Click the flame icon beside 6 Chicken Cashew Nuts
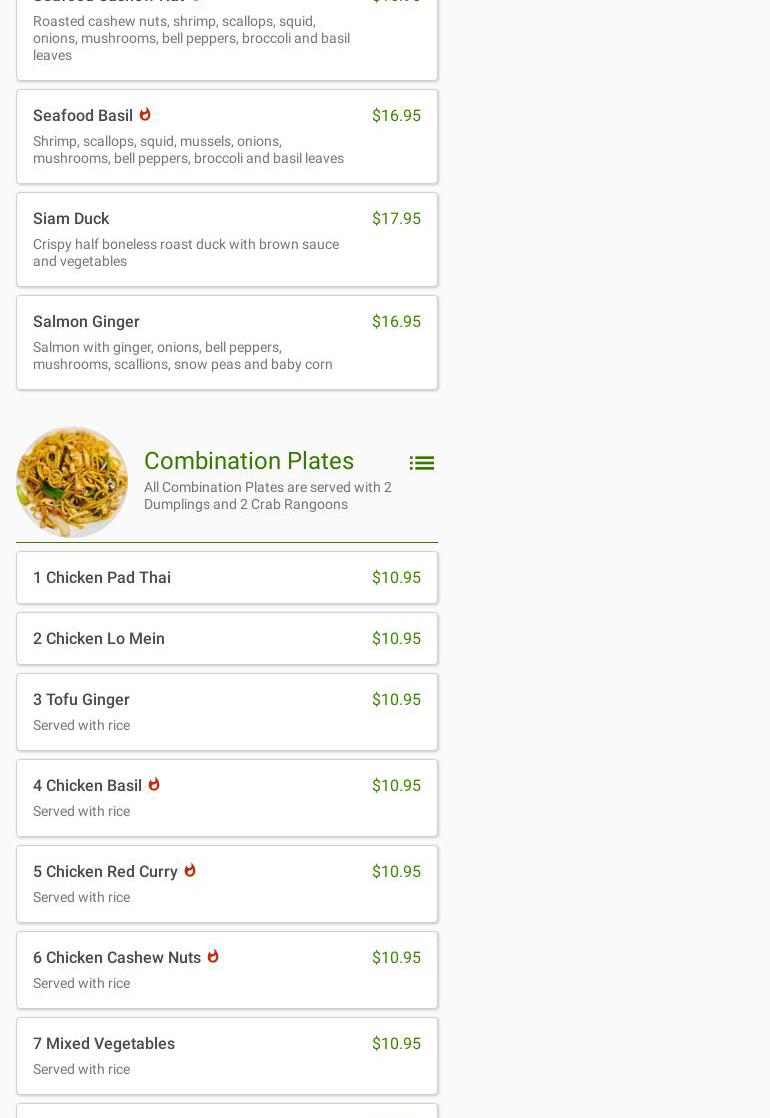 pyautogui.click(x=213, y=956)
